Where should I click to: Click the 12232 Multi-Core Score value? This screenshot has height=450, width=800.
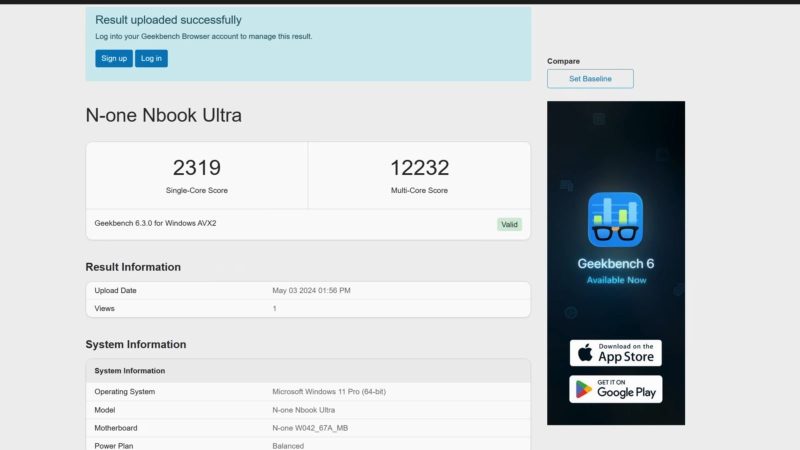(x=419, y=168)
